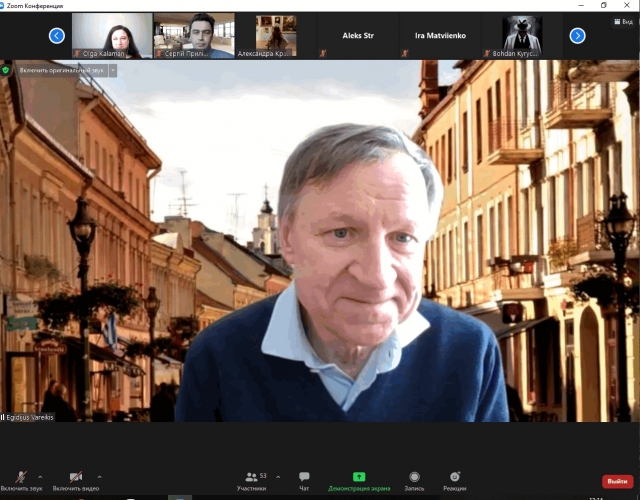Viewport: 640px width, 500px height.
Task: Unmute microphone with Включить звук icon
Action: pos(20,477)
